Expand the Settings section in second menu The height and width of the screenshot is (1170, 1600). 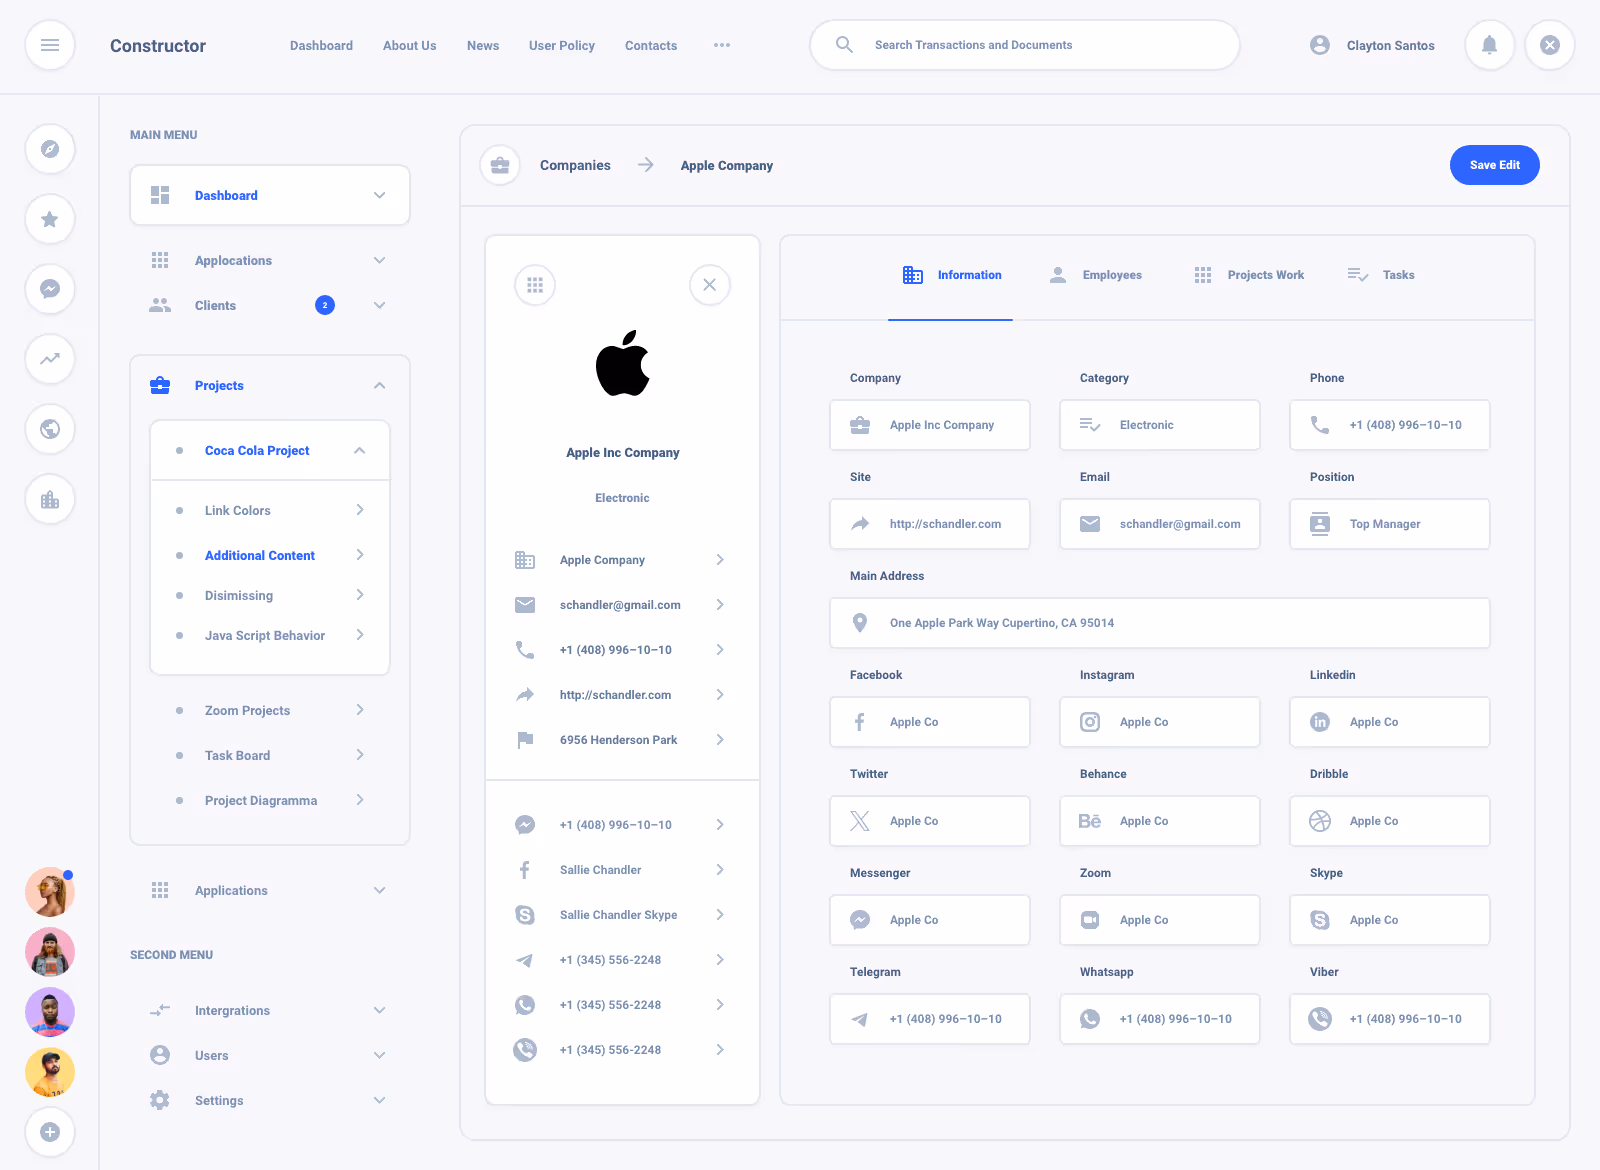[x=379, y=1100]
